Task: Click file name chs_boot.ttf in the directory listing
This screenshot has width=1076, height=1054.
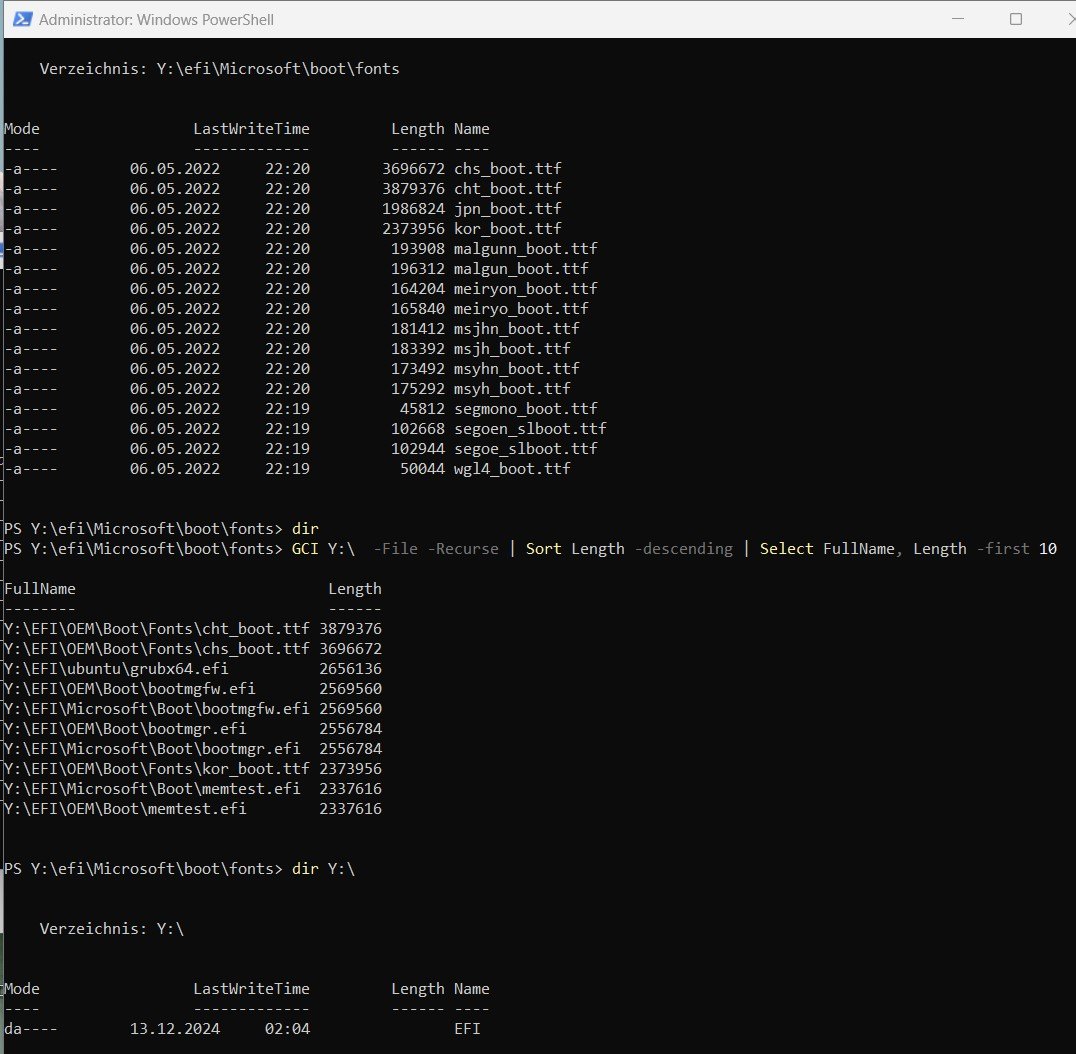Action: 507,169
